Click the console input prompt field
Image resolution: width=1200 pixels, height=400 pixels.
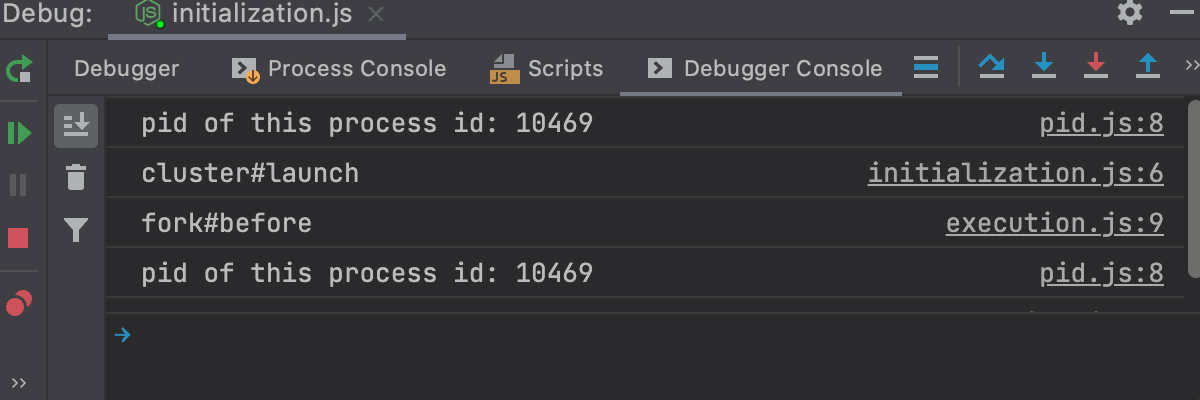(x=600, y=336)
